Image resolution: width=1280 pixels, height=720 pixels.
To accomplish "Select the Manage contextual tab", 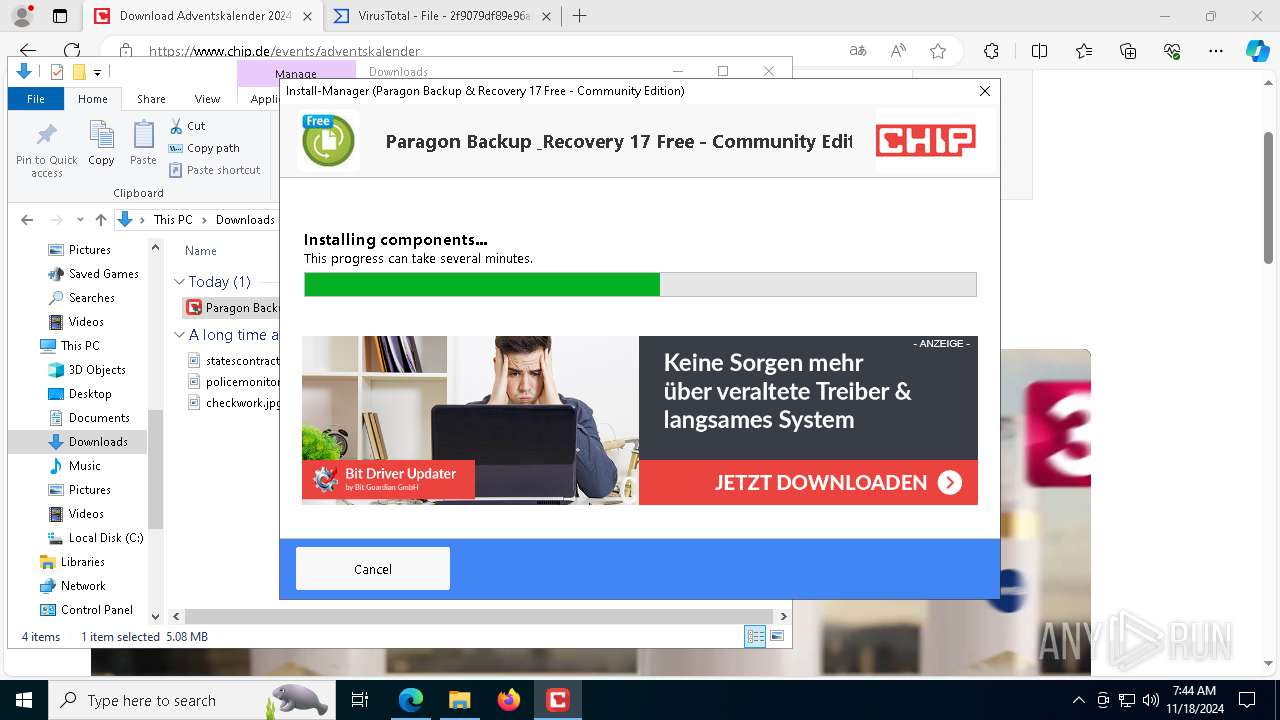I will [296, 73].
